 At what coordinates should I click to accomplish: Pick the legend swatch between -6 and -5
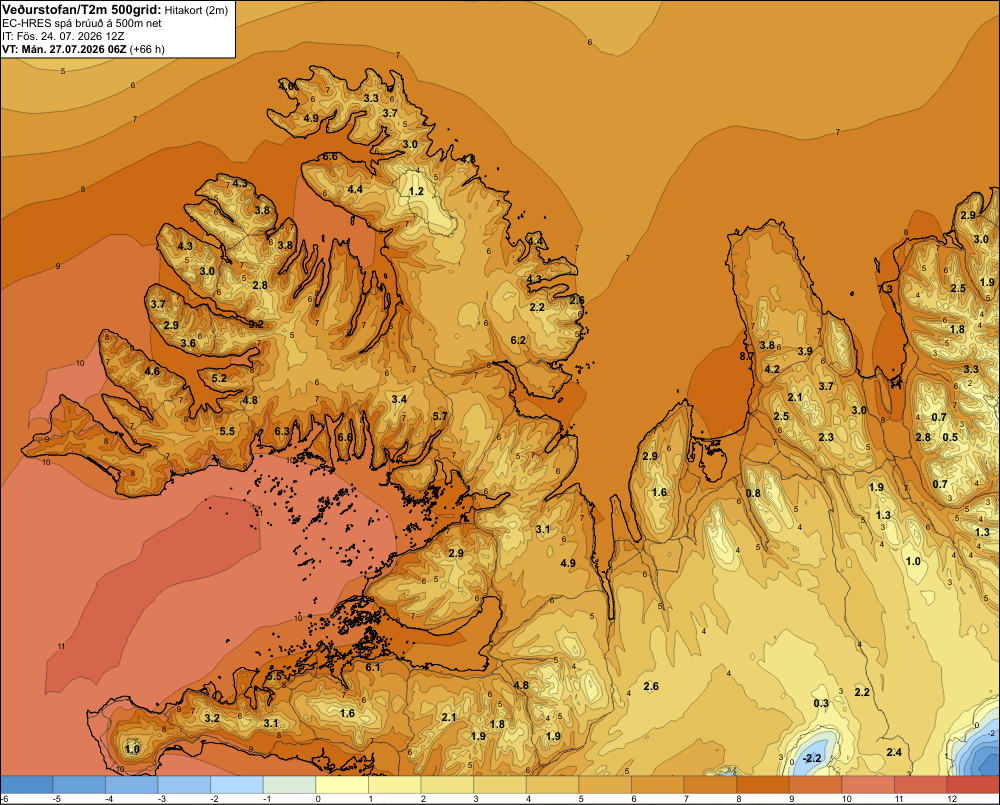27,785
